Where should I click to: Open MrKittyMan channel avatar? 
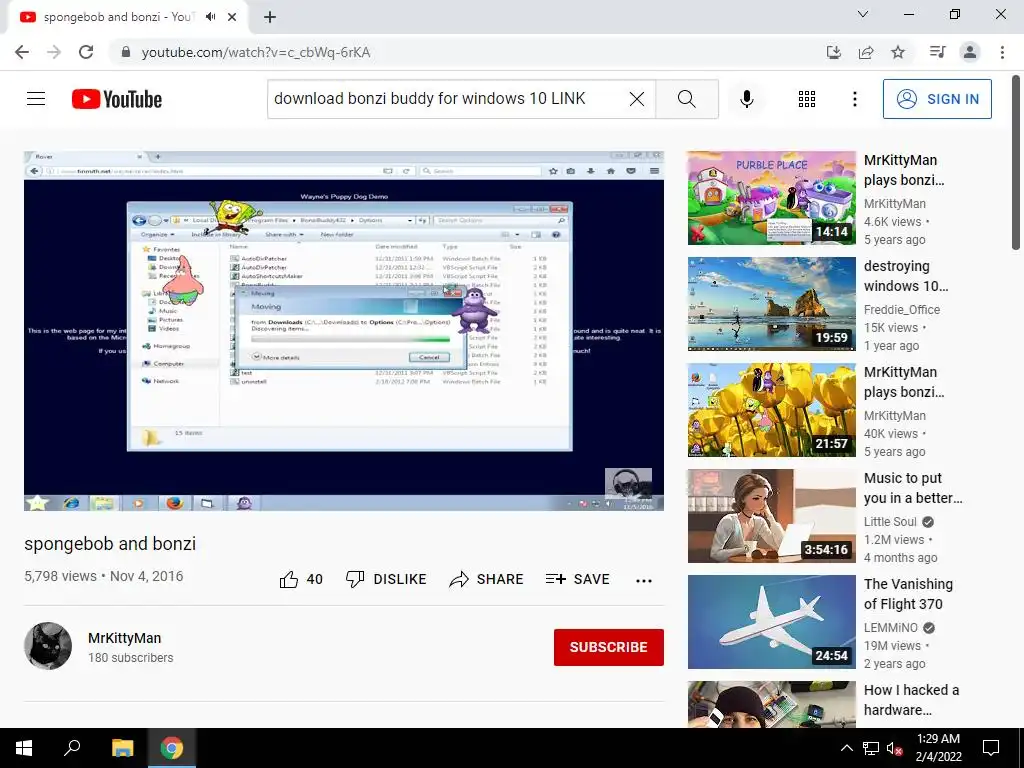pyautogui.click(x=48, y=646)
